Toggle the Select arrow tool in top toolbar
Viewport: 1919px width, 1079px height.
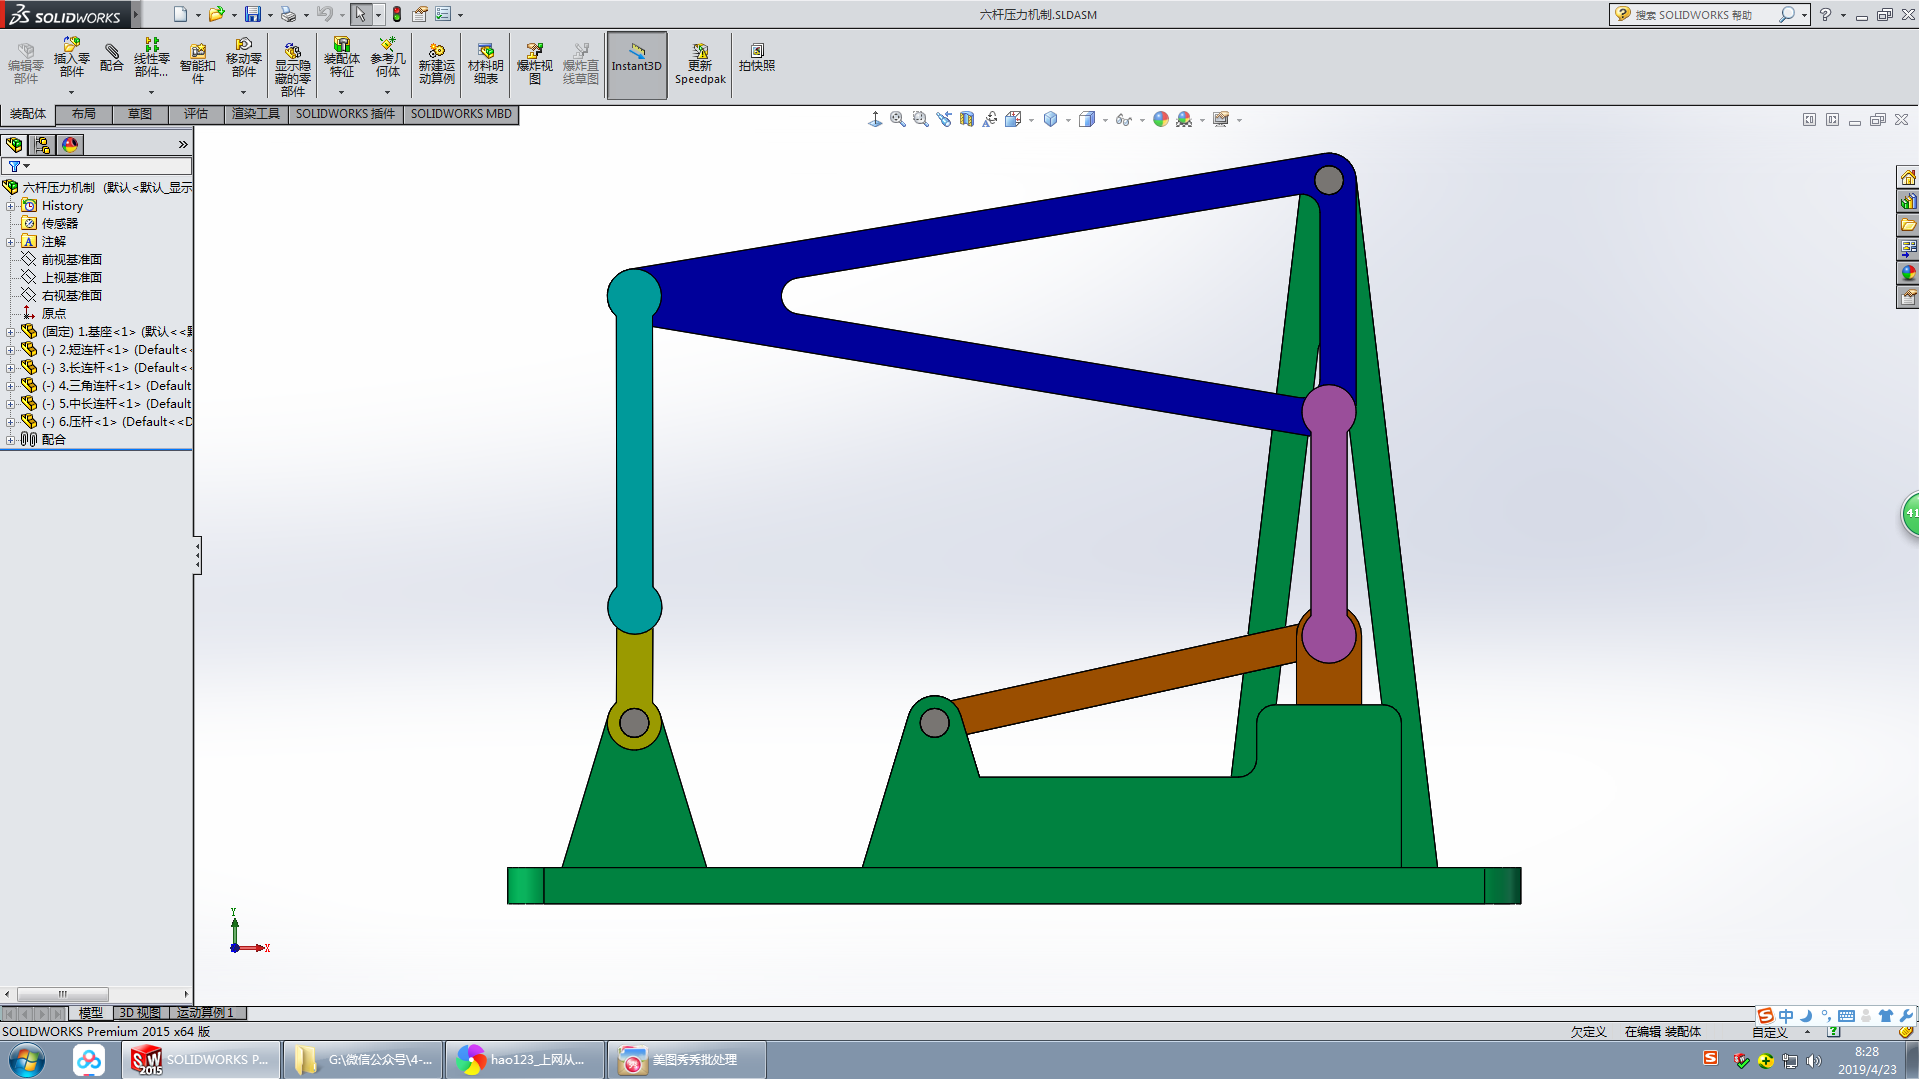click(360, 14)
